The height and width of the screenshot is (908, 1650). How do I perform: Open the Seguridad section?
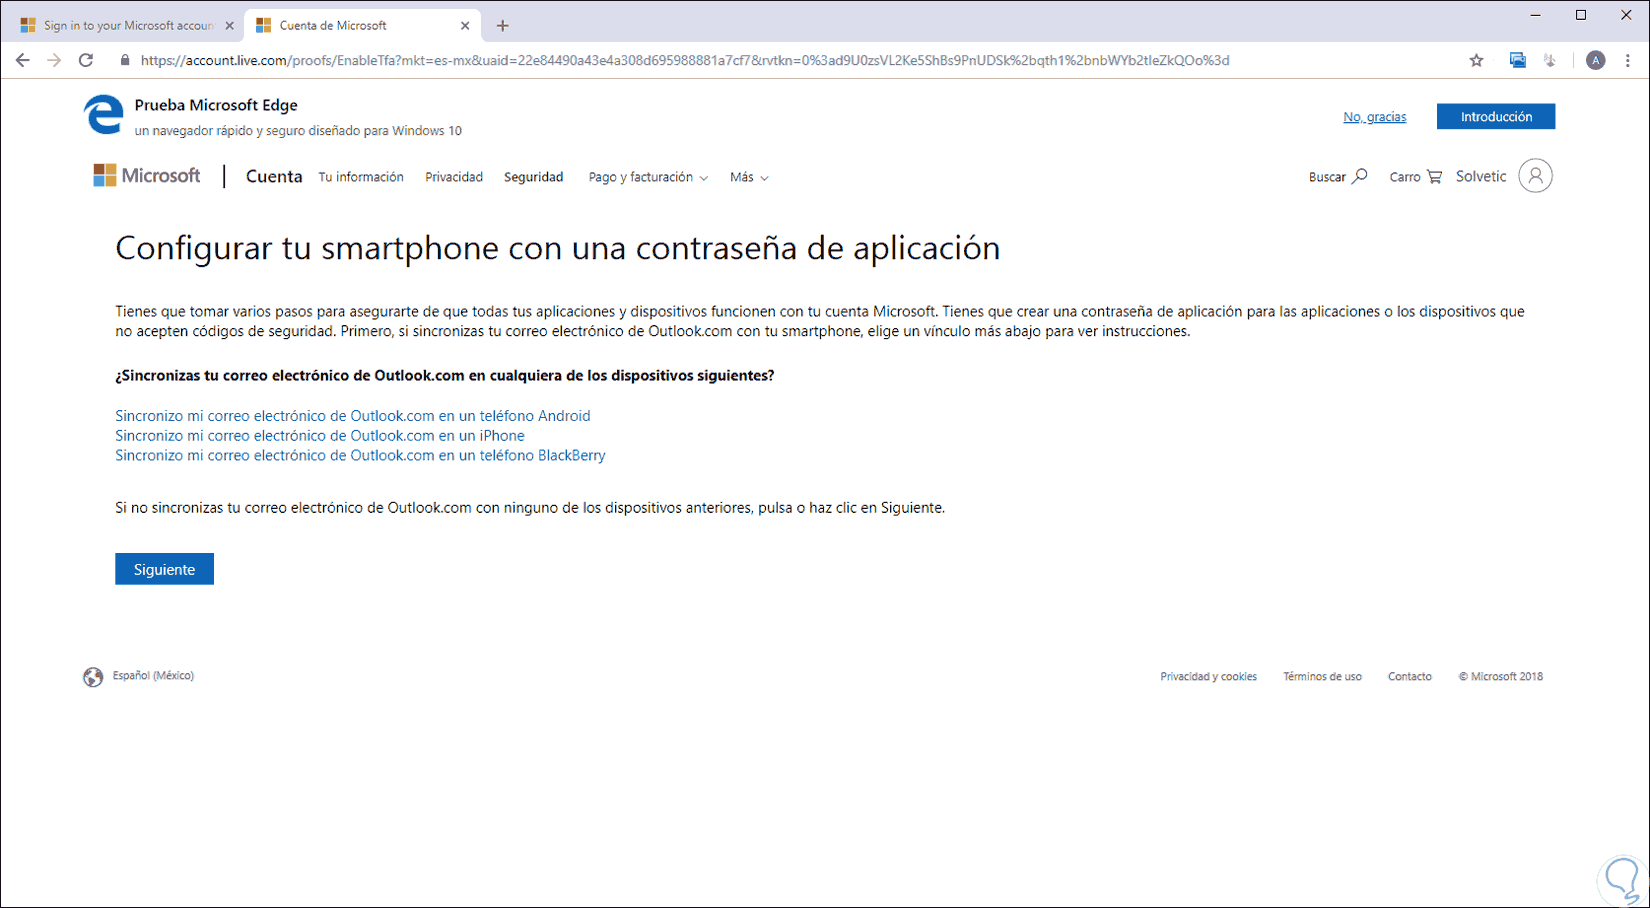point(533,177)
